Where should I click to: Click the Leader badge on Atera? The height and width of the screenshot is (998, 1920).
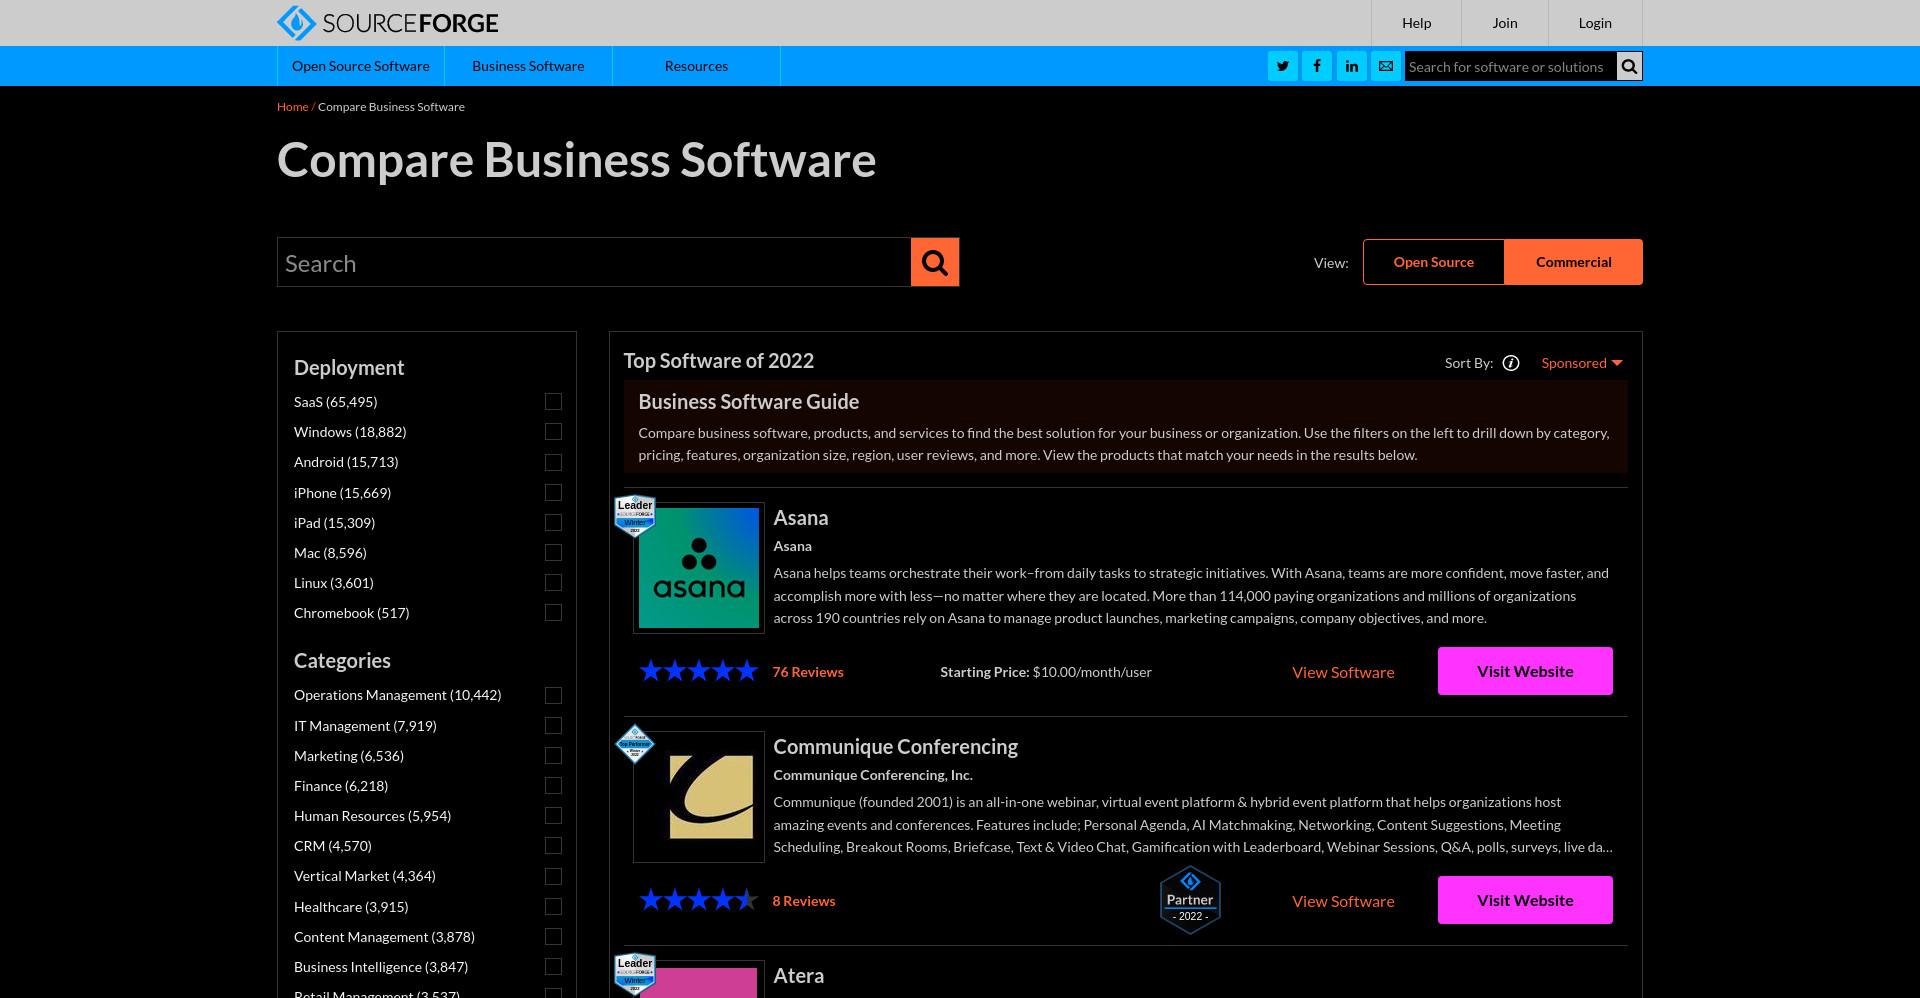click(x=635, y=973)
